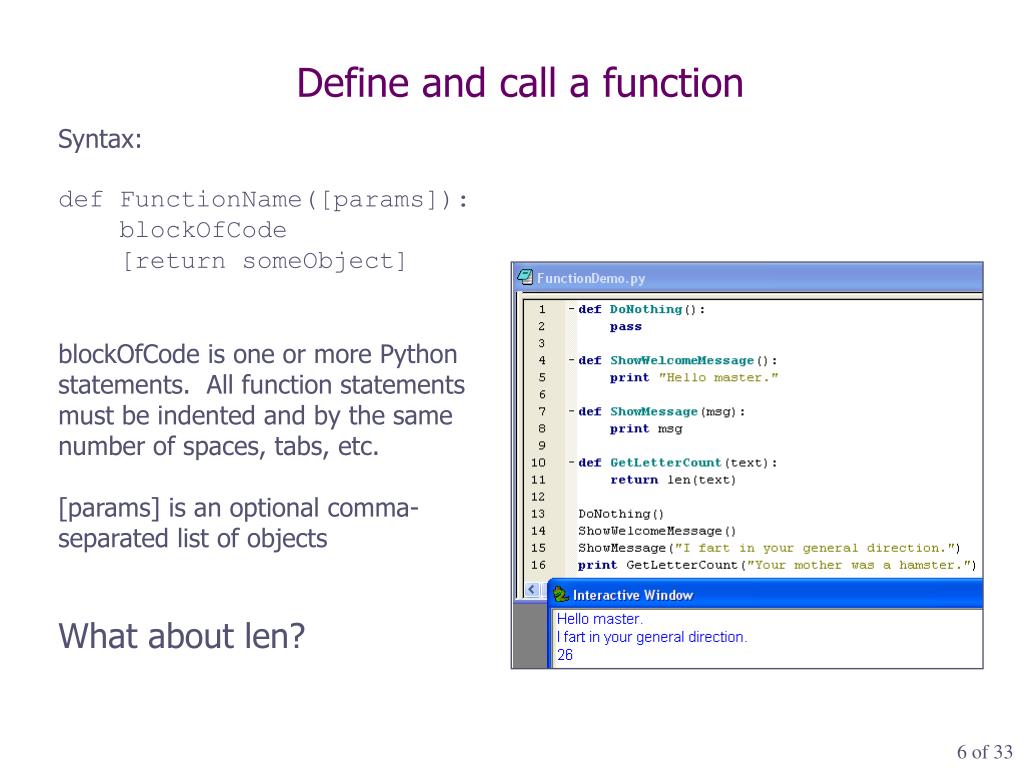Click 'print msg' on line 8
Viewport: 1024px width, 768px height.
pos(646,428)
